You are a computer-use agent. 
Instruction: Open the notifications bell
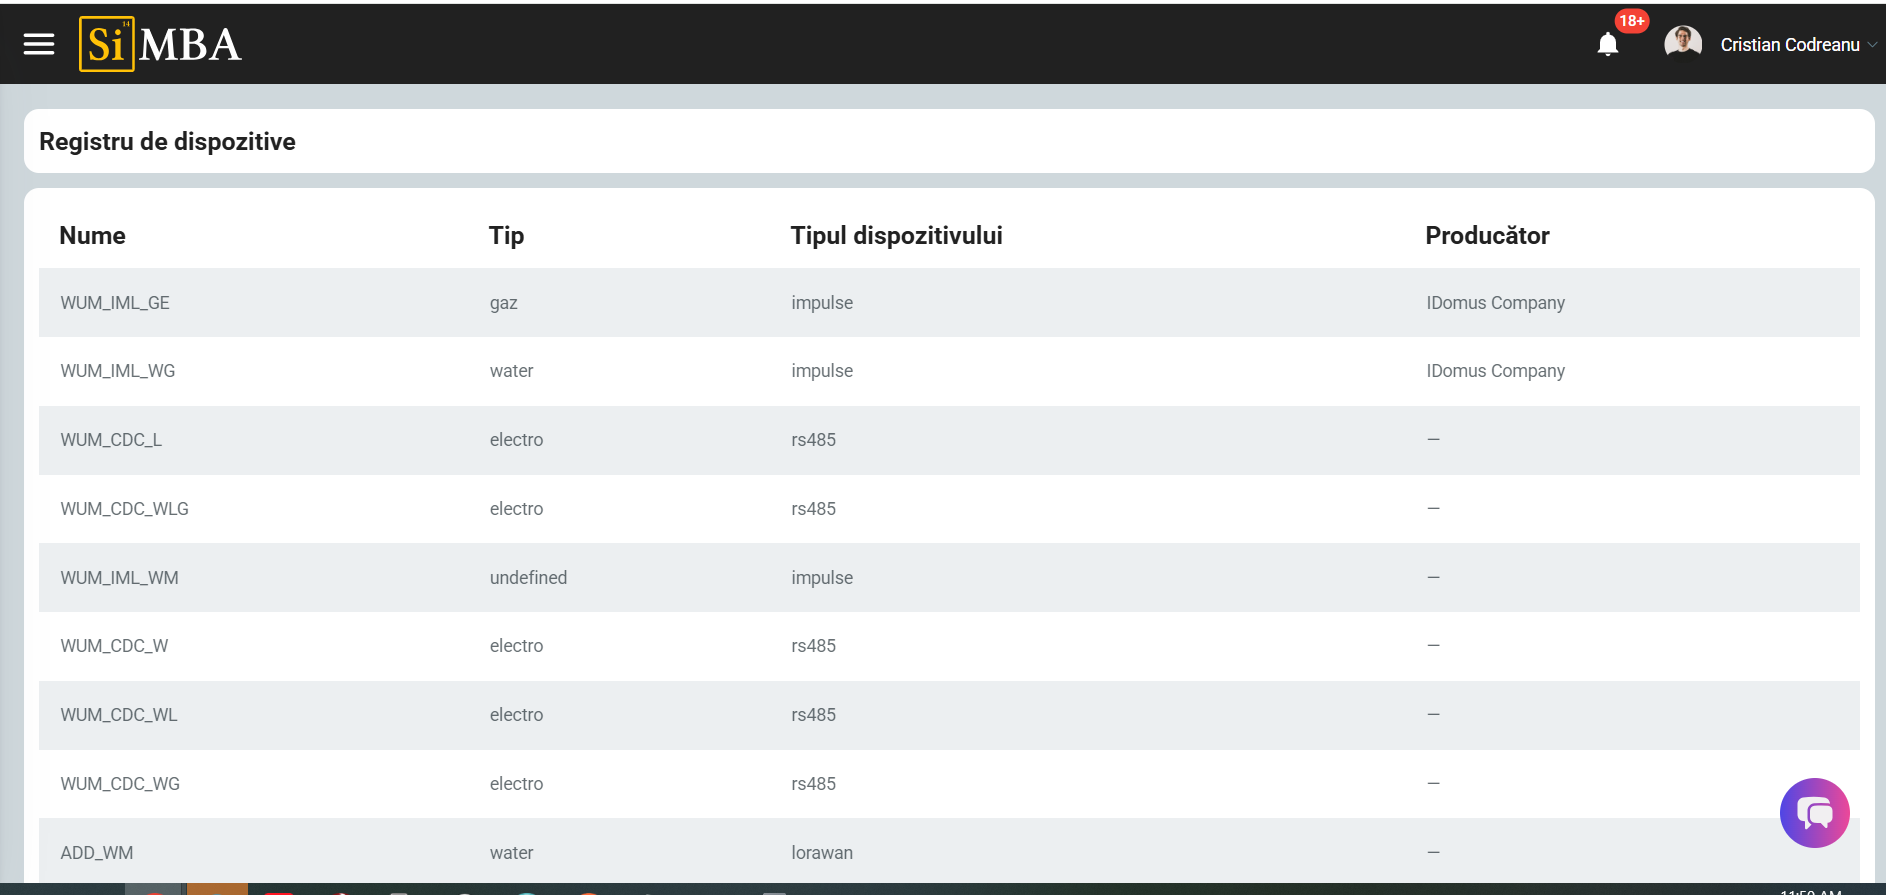[1607, 45]
